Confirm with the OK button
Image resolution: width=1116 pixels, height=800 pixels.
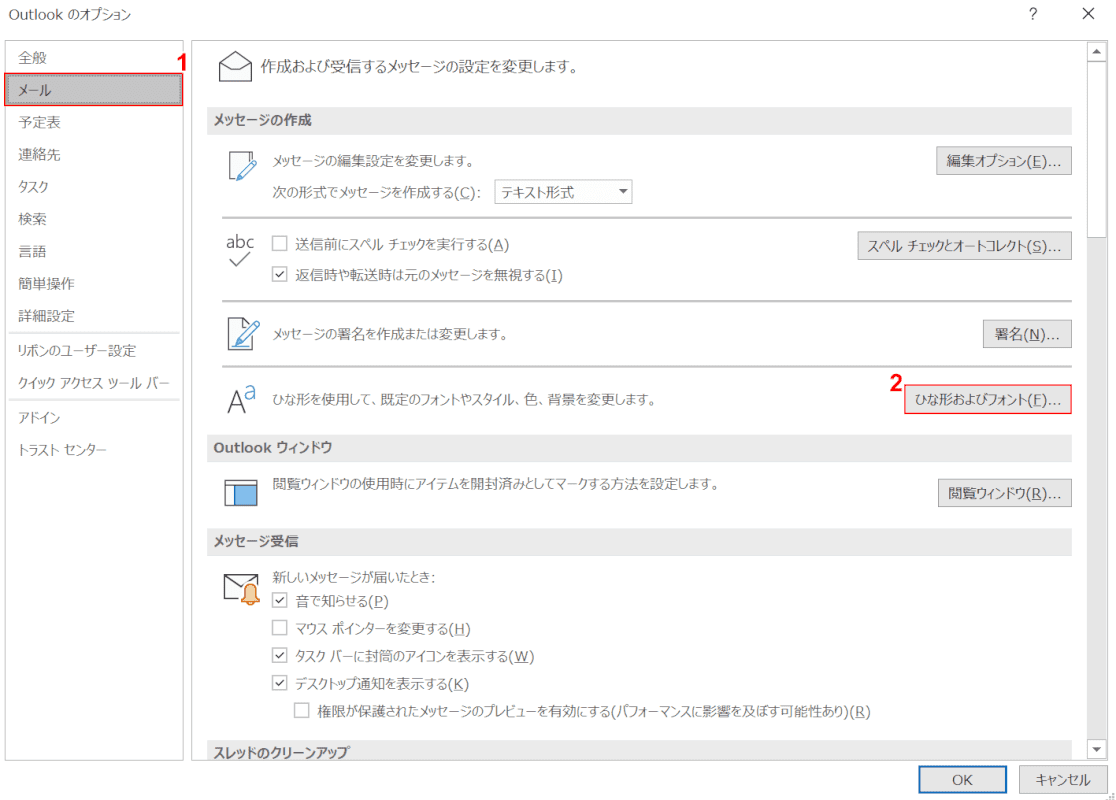962,779
